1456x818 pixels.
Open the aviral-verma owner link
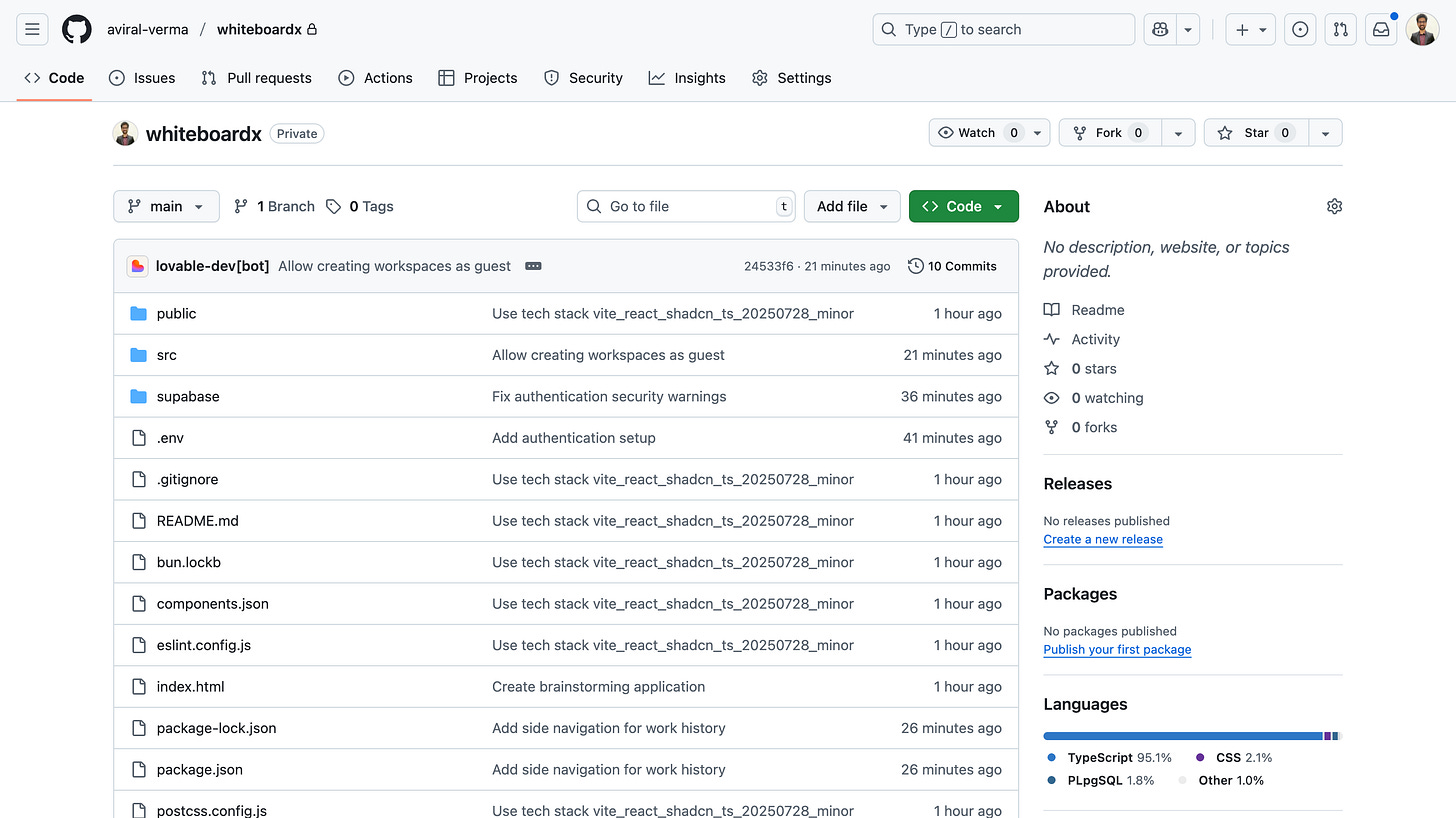(148, 30)
